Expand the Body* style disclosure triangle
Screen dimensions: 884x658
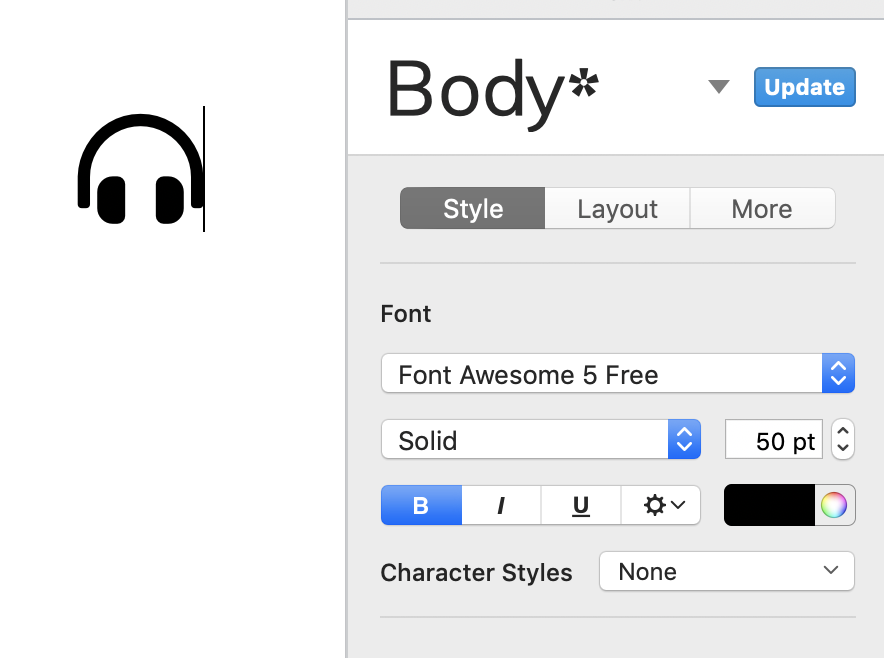(719, 87)
